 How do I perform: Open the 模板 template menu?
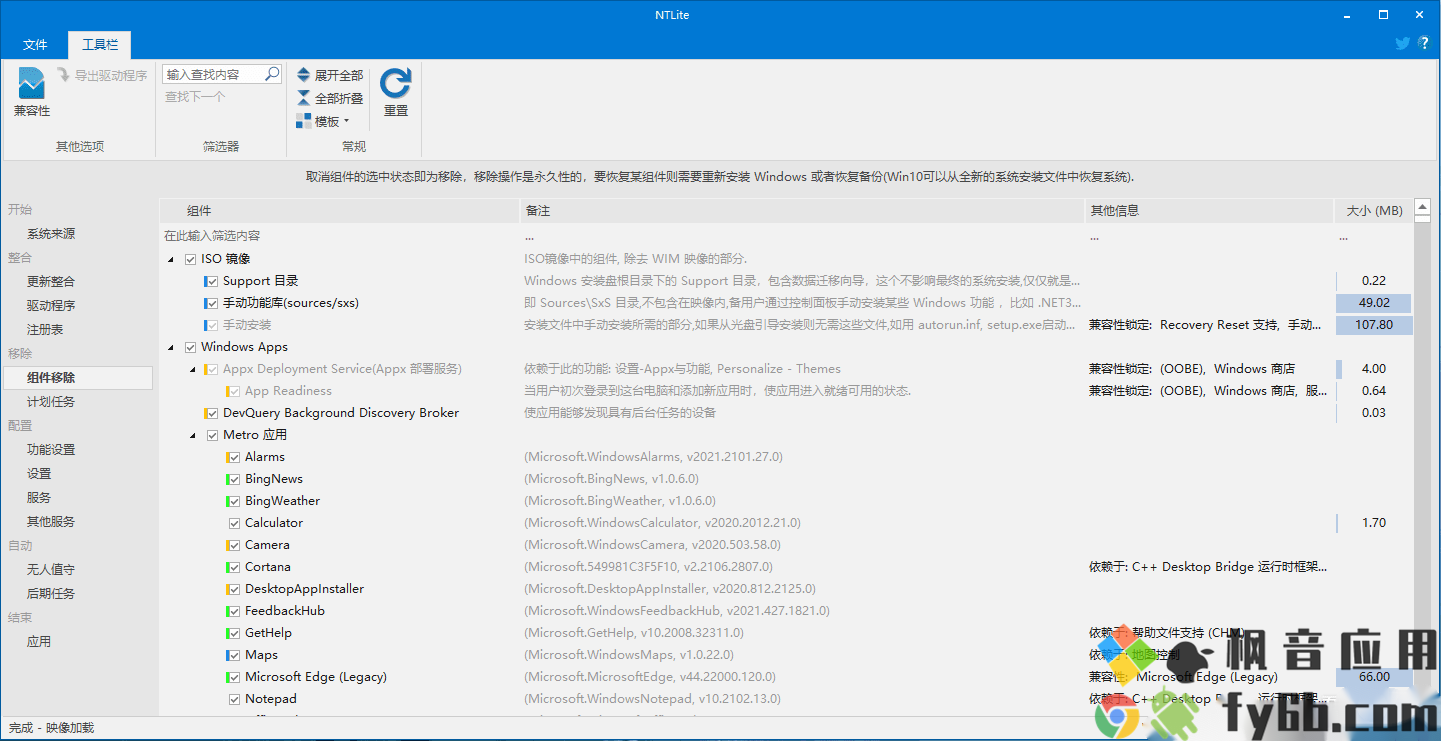[323, 121]
